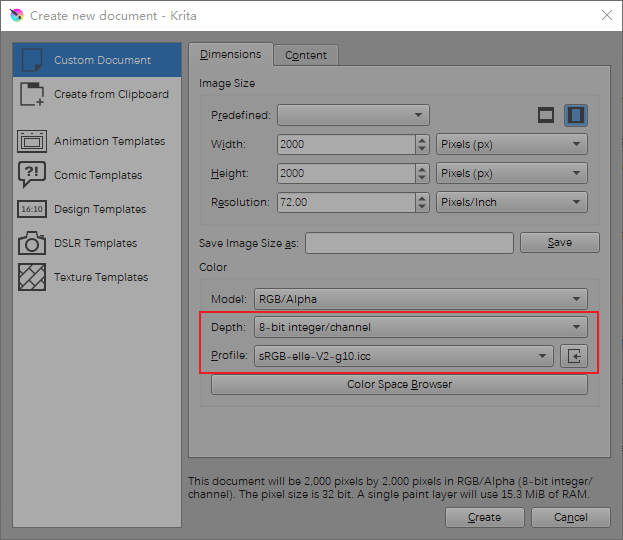Increase Width using the spinner up arrow
The image size is (623, 540).
tap(422, 139)
